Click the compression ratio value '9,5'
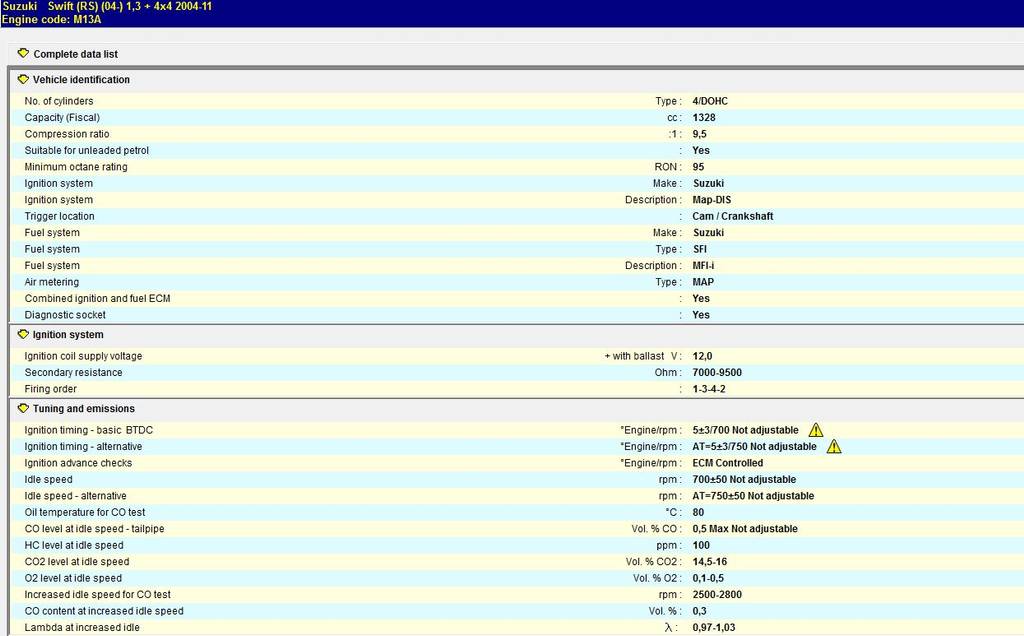The height and width of the screenshot is (636, 1024). 699,134
